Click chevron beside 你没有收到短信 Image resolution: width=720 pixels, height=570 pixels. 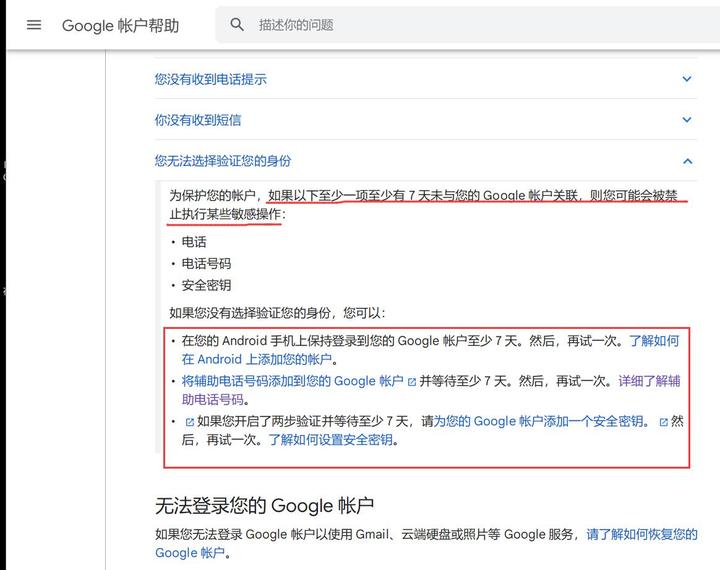pos(687,120)
